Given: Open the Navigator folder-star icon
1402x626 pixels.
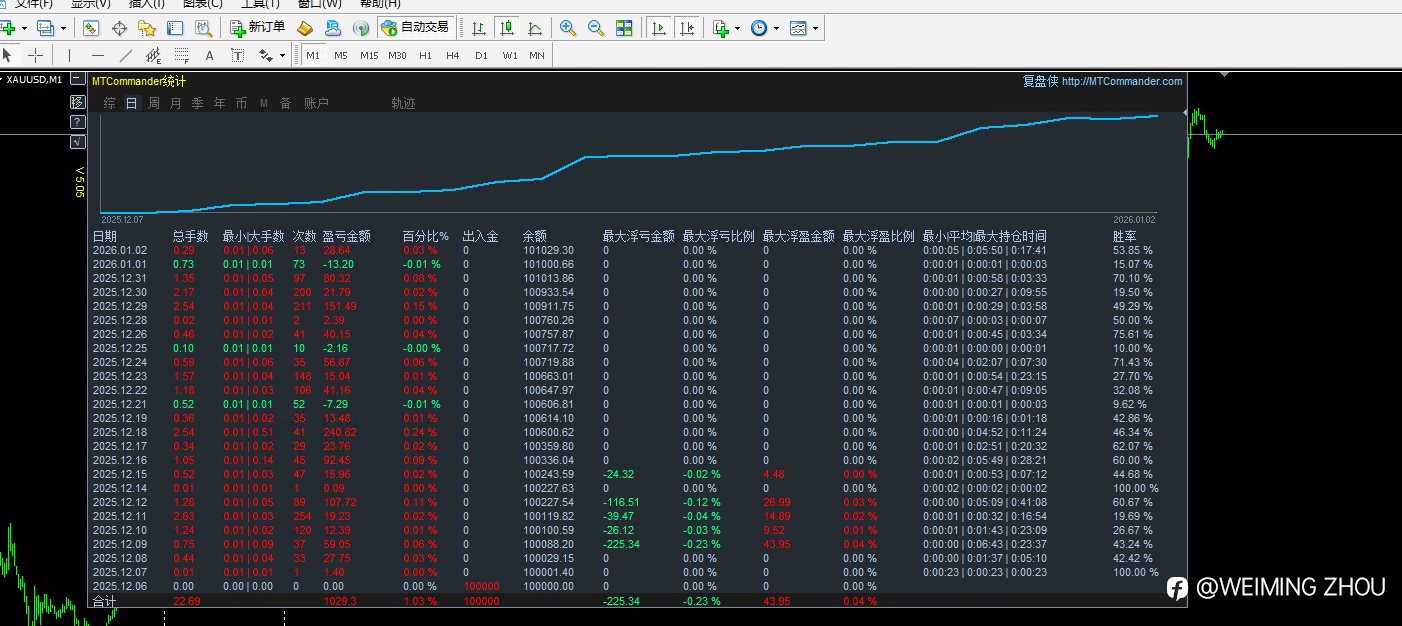Looking at the screenshot, I should (x=147, y=28).
